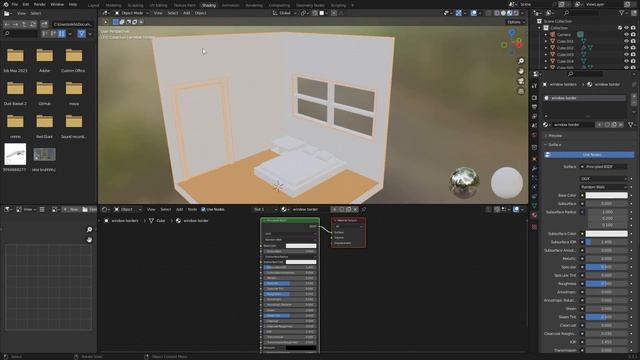This screenshot has height=360, width=640.
Task: Open the Object shader type dropdown in node editor
Action: point(128,209)
